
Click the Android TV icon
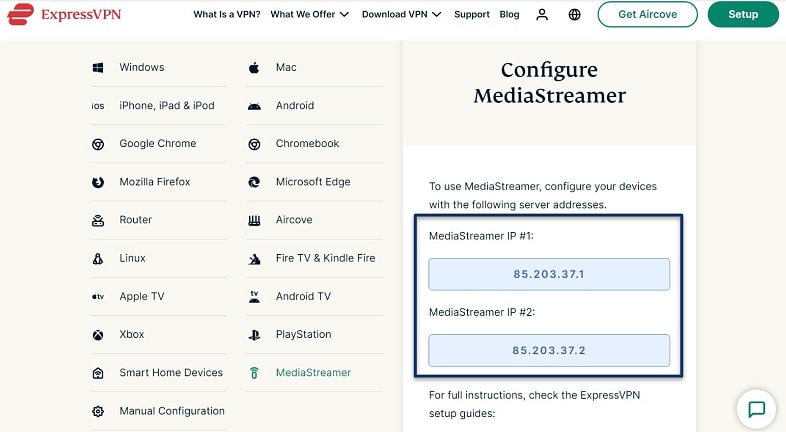point(254,297)
